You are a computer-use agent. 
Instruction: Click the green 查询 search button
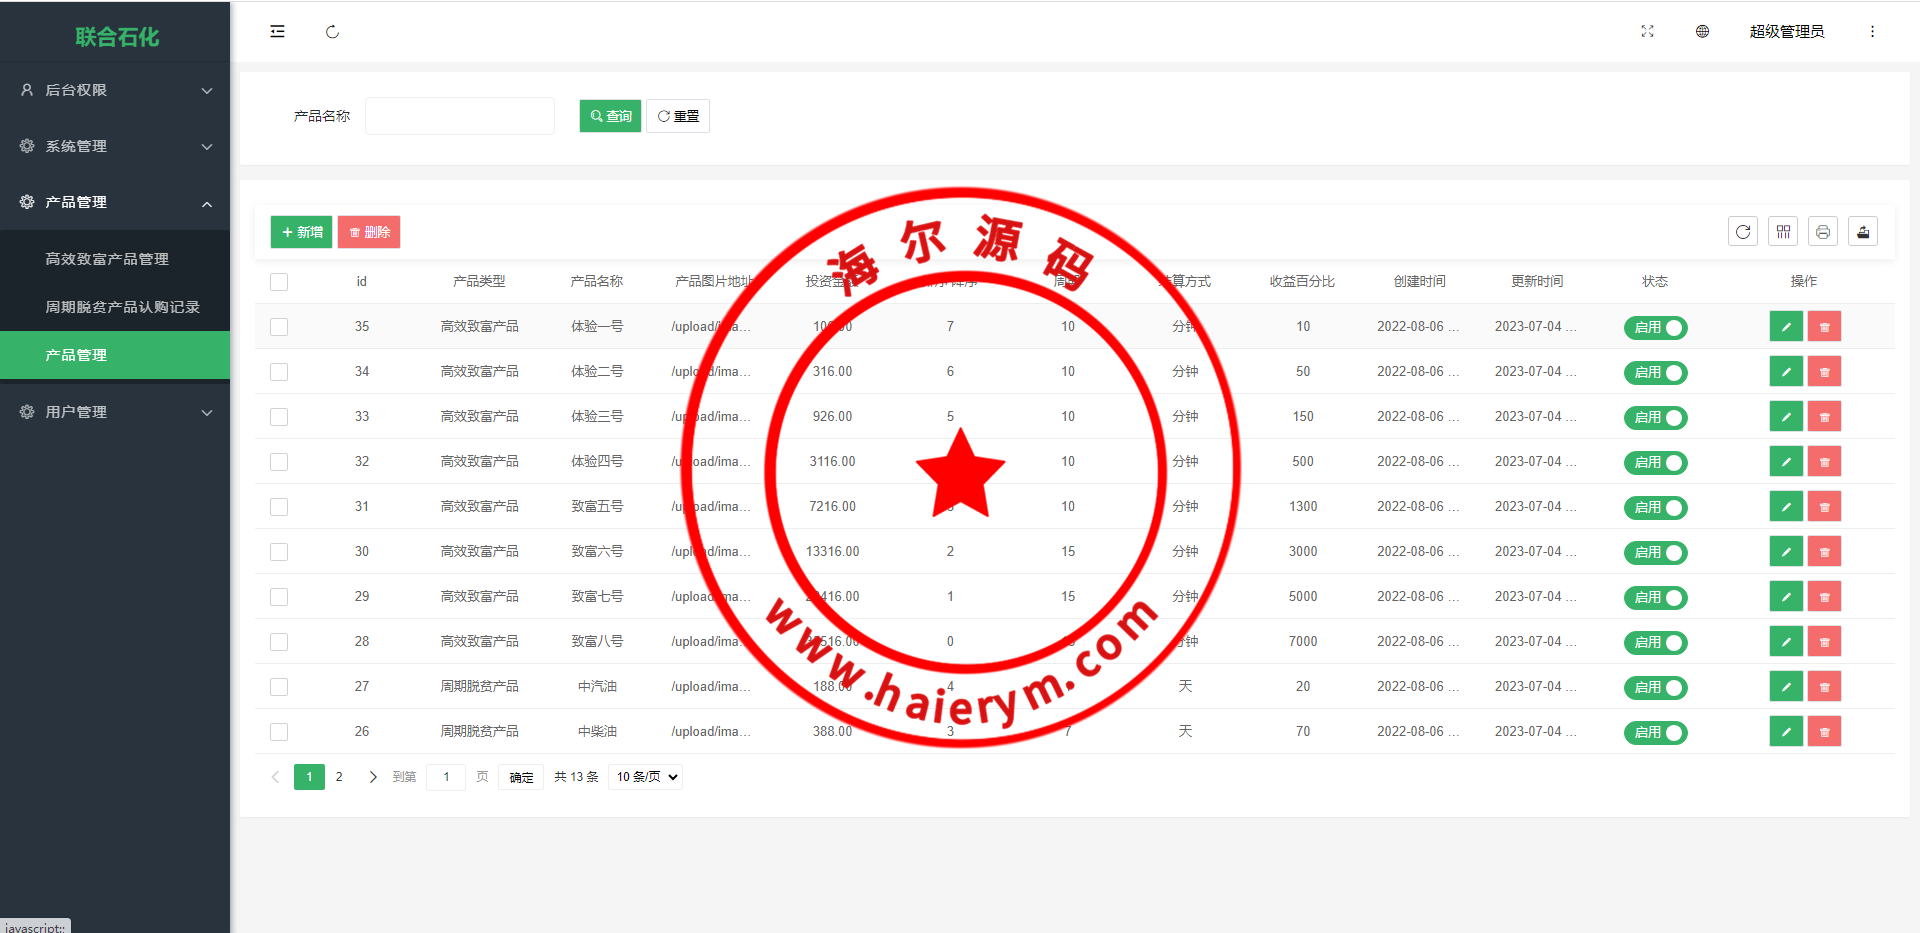coord(610,116)
